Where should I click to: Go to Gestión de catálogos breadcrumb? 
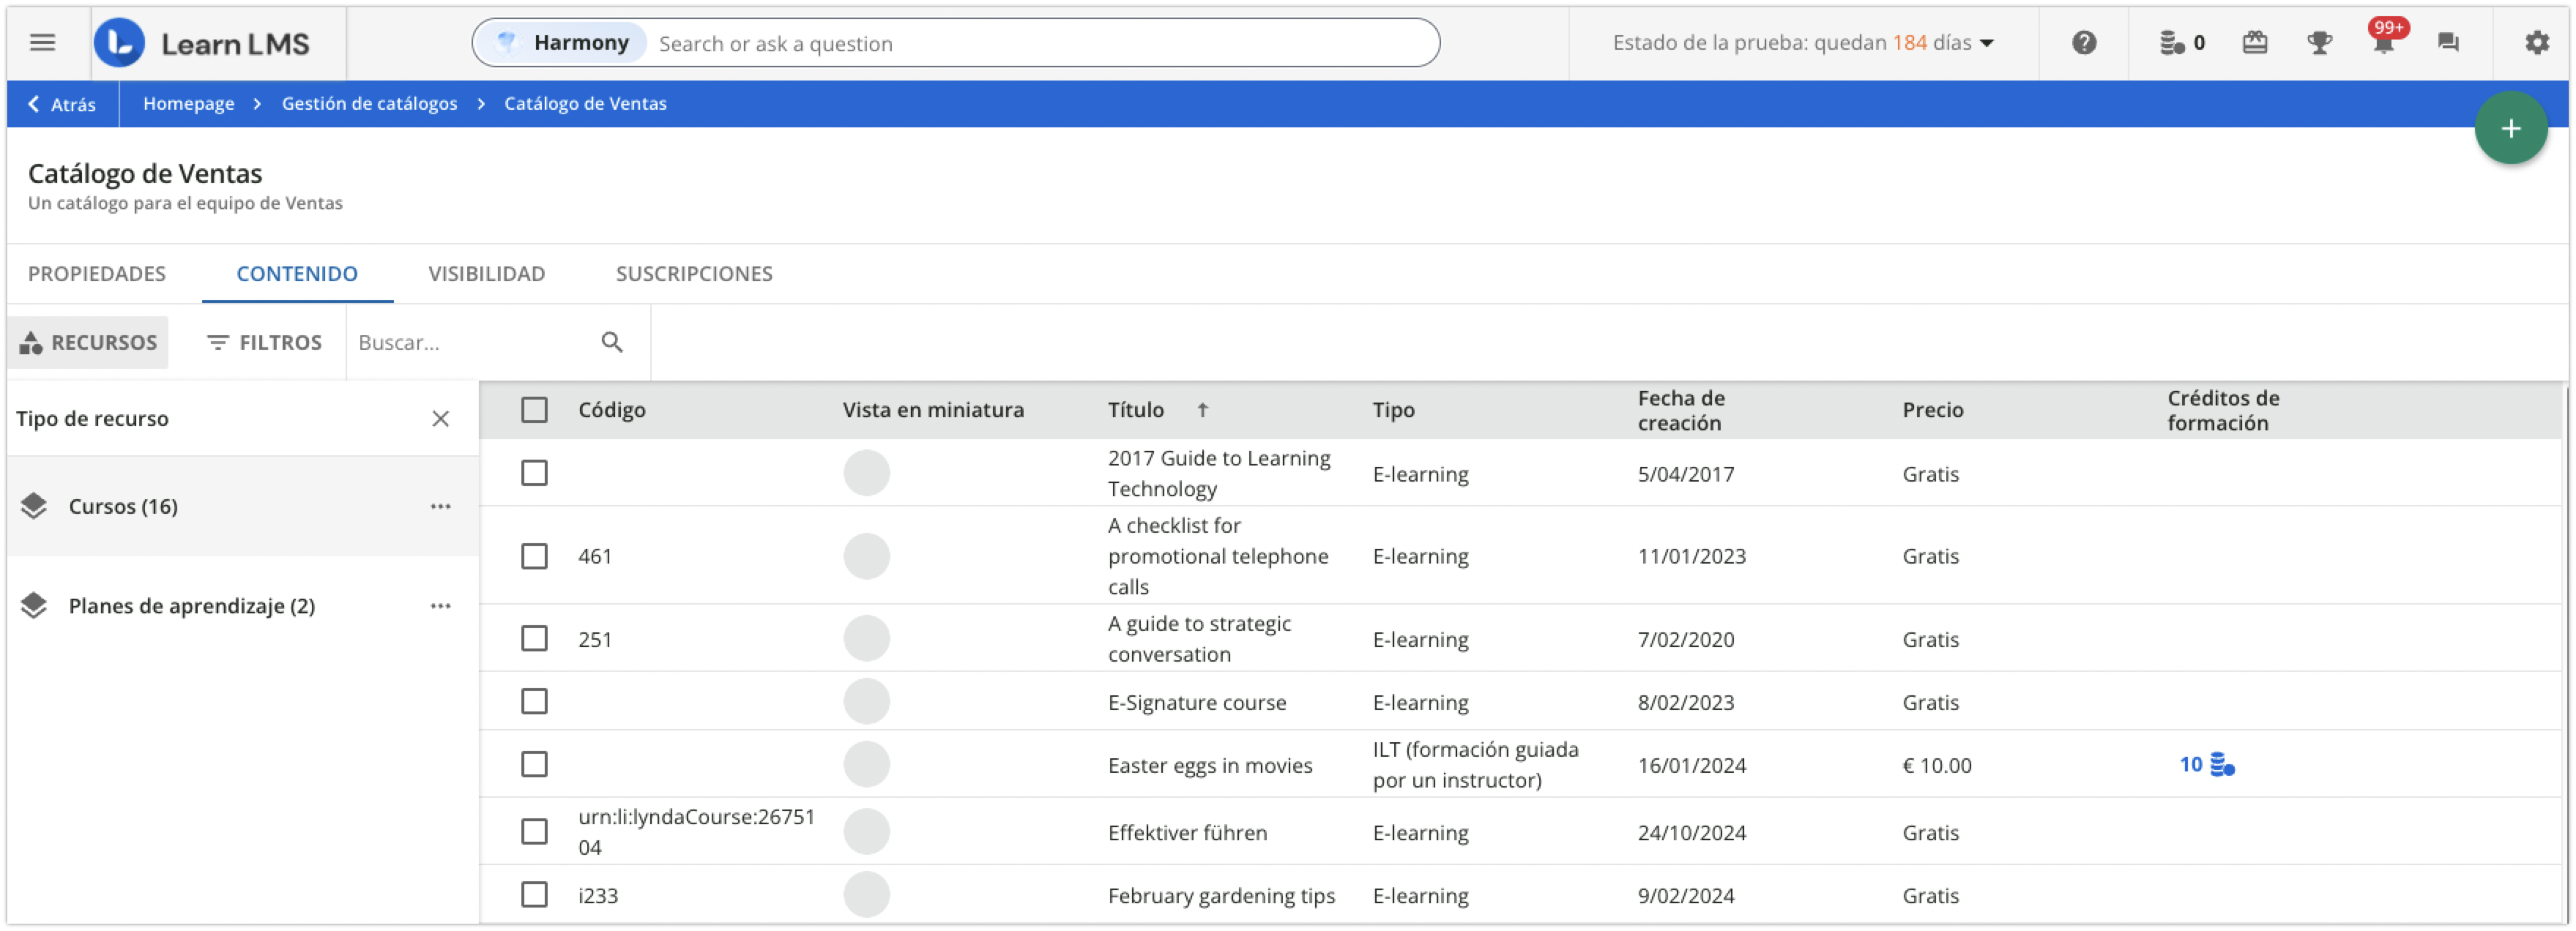click(369, 104)
